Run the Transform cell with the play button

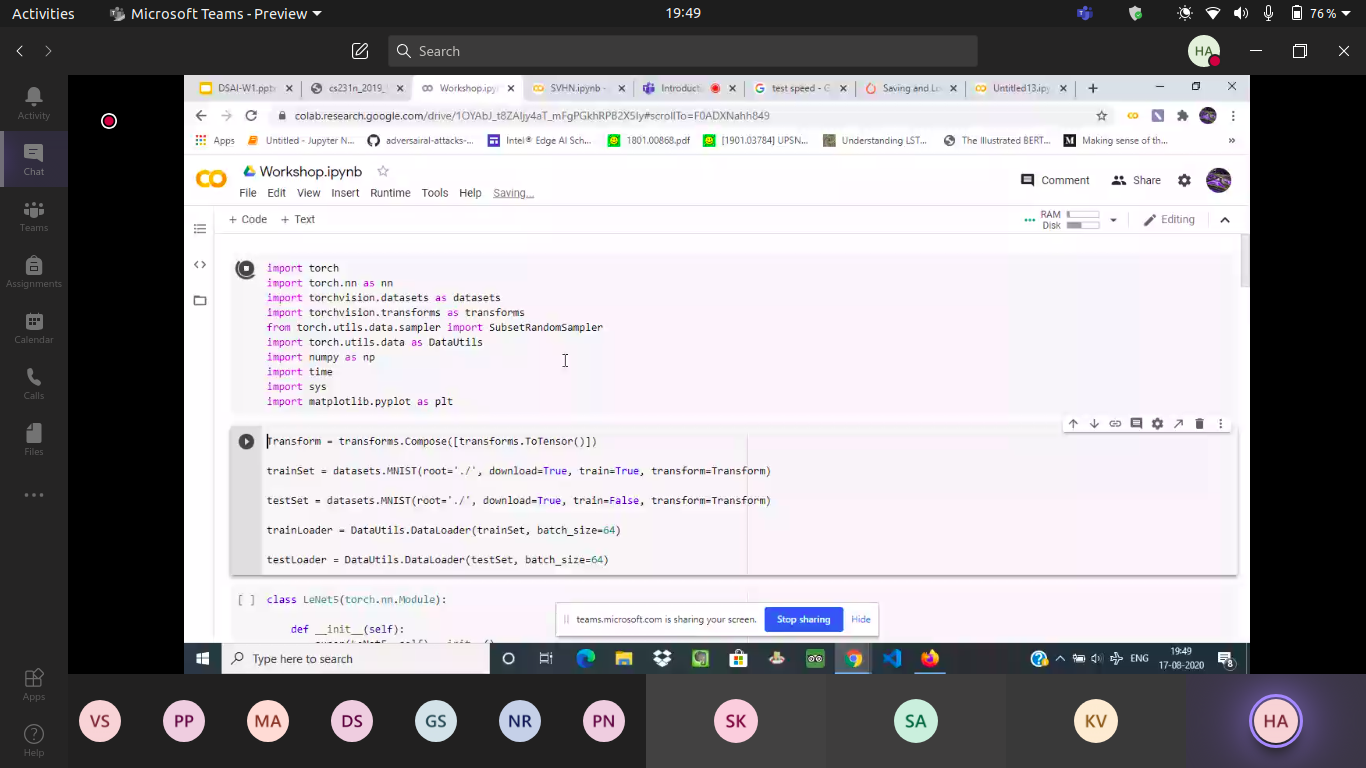click(x=246, y=441)
